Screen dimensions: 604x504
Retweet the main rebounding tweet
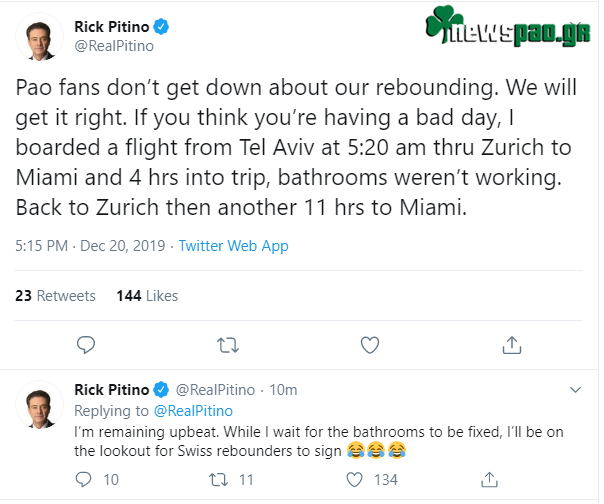228,345
